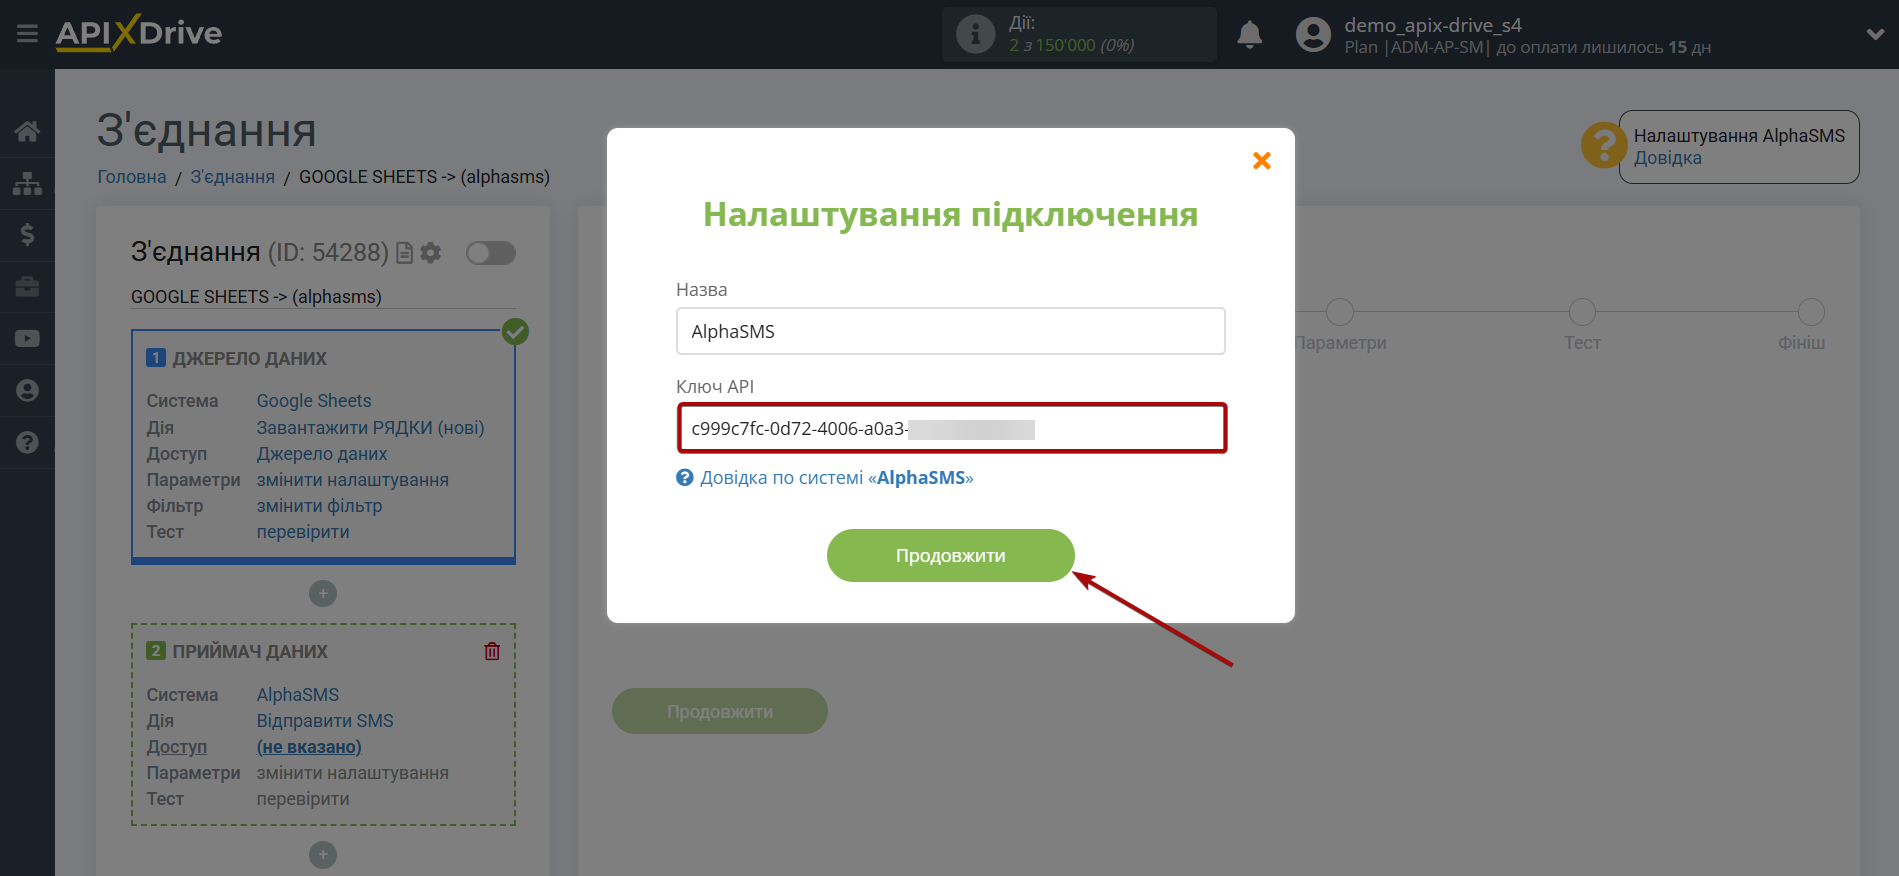This screenshot has width=1899, height=876.
Task: Click Завантажити РЯДКИ (нові) link
Action: pos(371,428)
